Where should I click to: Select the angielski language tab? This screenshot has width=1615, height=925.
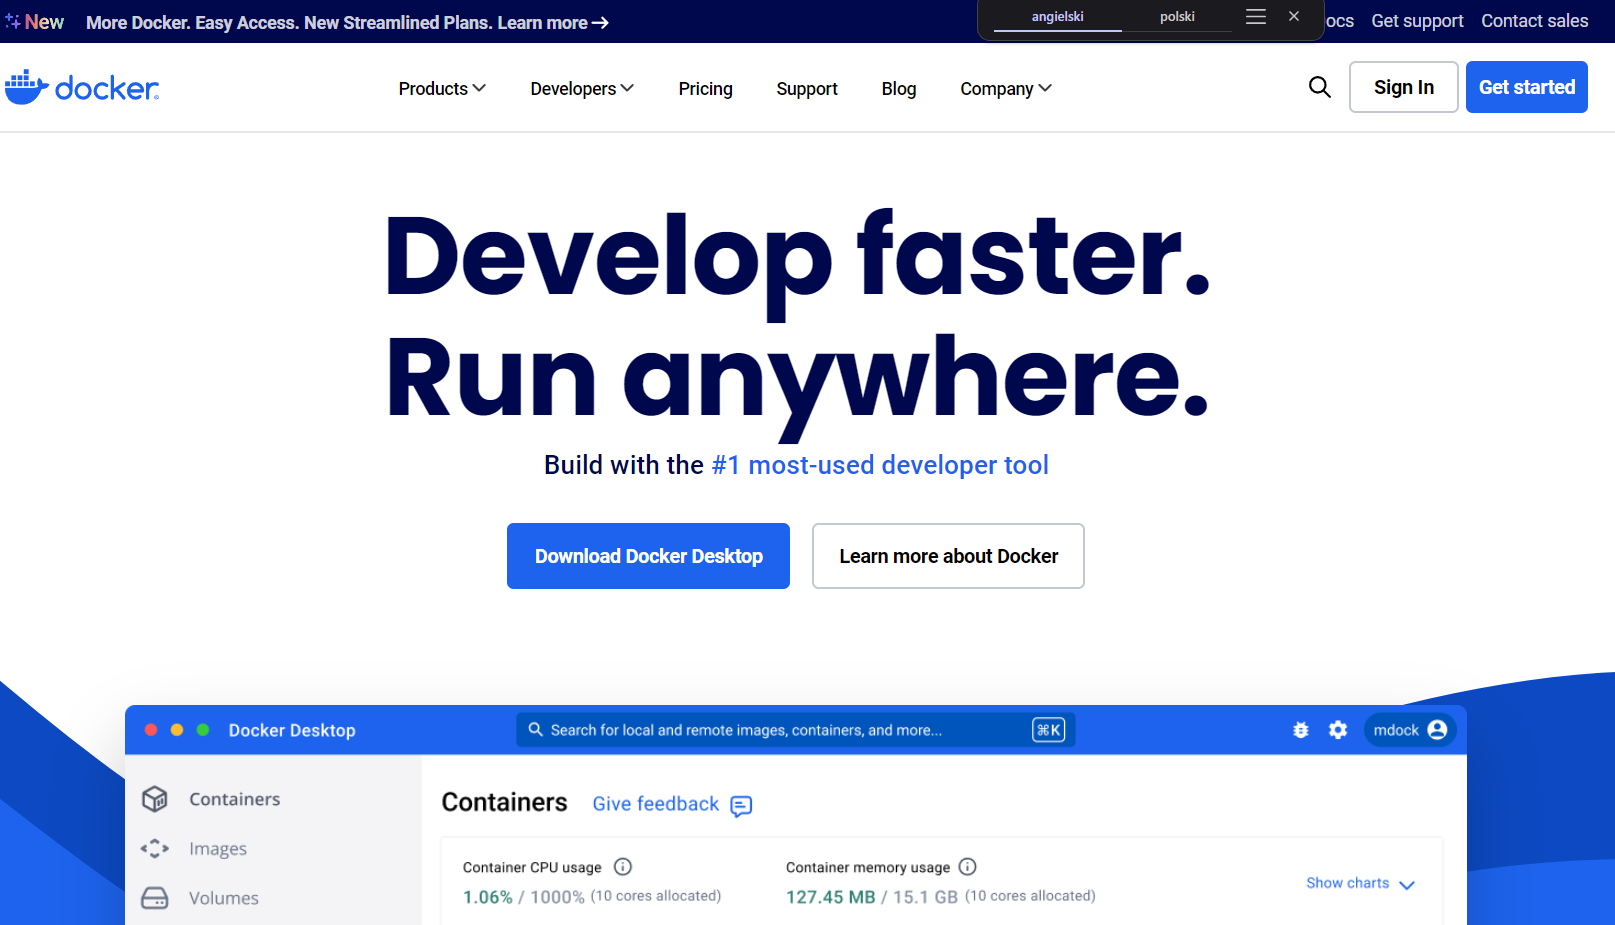(1058, 17)
